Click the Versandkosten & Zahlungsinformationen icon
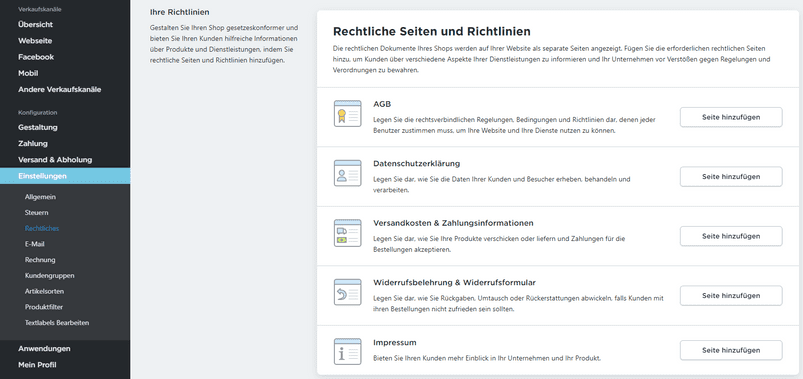The image size is (803, 379). coord(347,233)
